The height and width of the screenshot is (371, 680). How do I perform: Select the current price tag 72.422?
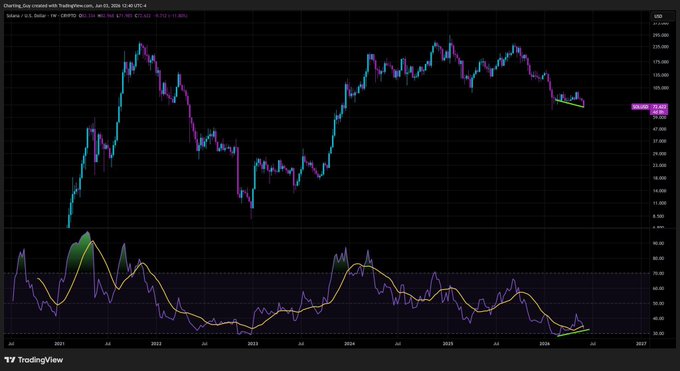(x=659, y=106)
